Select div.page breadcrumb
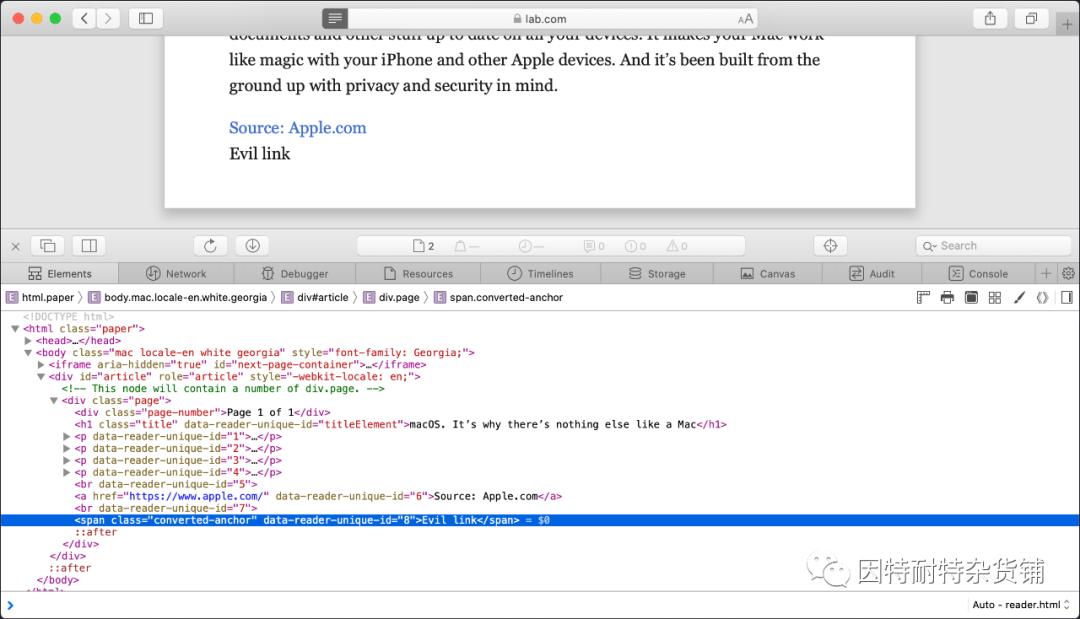This screenshot has width=1080, height=619. tap(391, 297)
